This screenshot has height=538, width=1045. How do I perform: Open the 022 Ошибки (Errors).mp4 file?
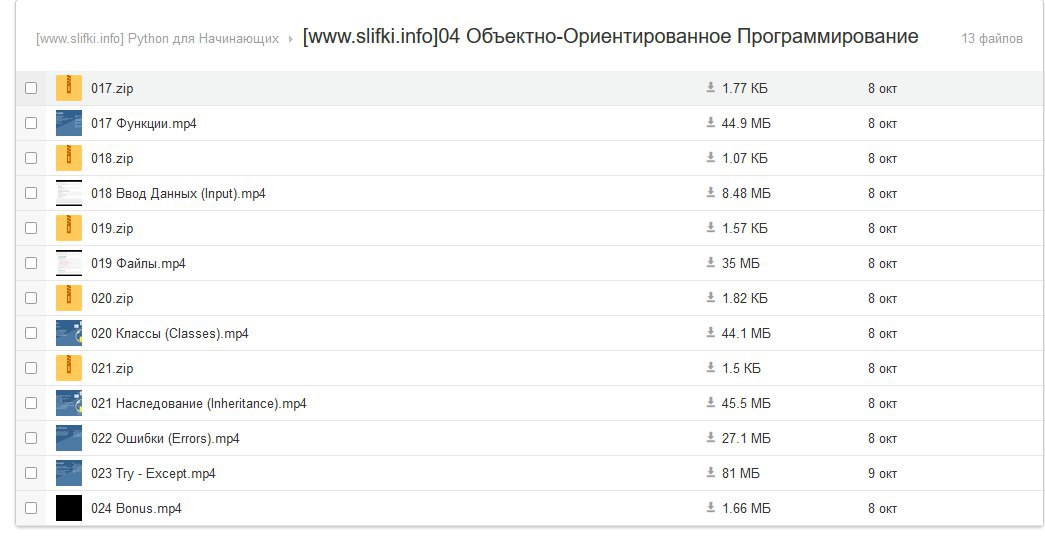coord(165,438)
